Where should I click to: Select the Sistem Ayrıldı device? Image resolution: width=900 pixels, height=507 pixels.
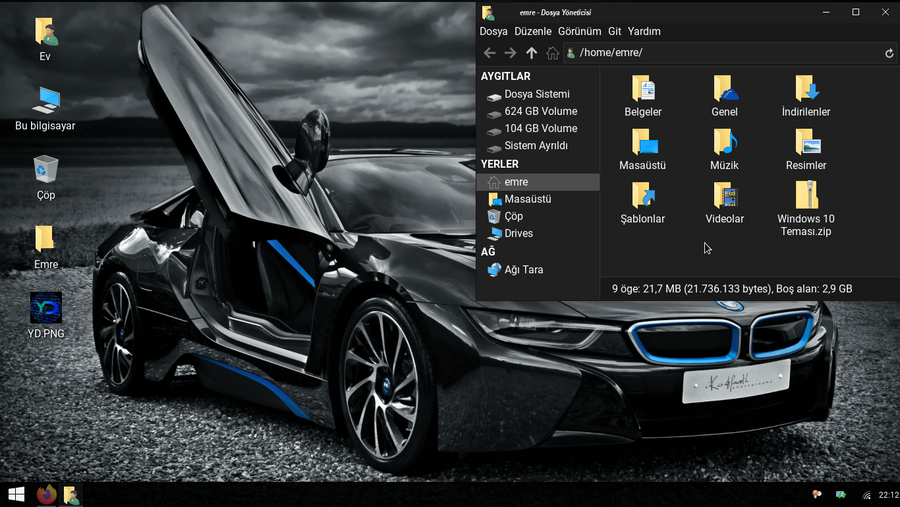[x=538, y=146]
